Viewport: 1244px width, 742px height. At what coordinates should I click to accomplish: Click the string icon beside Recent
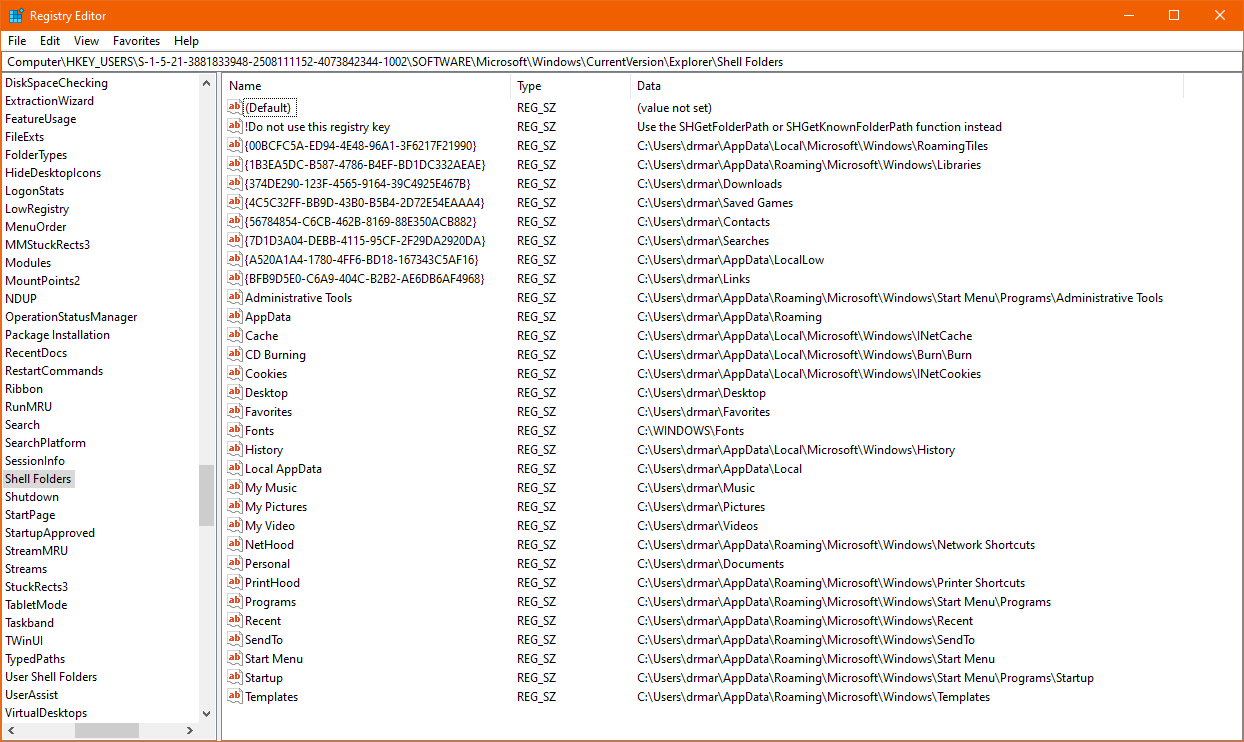point(235,620)
